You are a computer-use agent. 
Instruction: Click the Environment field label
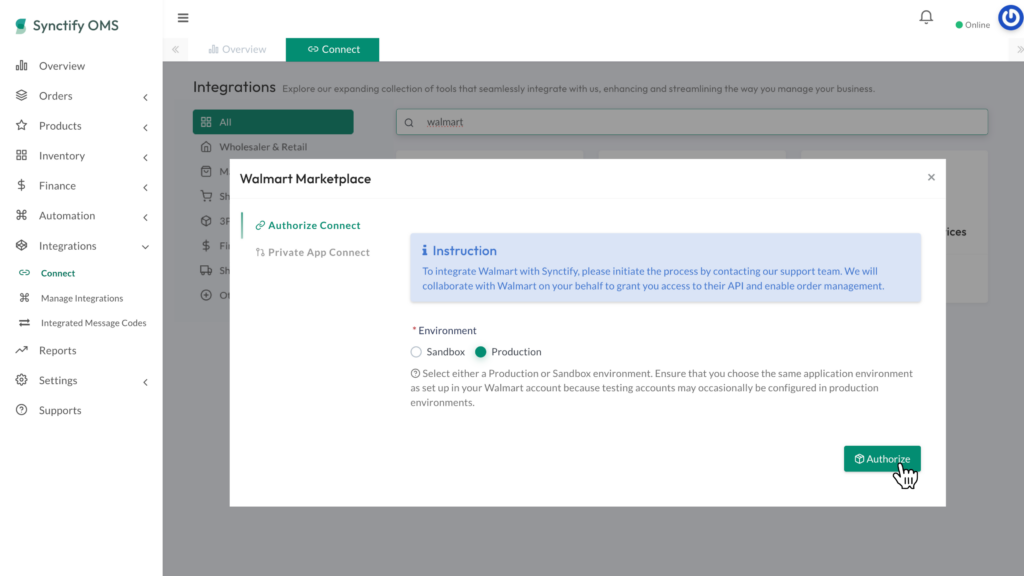click(x=447, y=330)
